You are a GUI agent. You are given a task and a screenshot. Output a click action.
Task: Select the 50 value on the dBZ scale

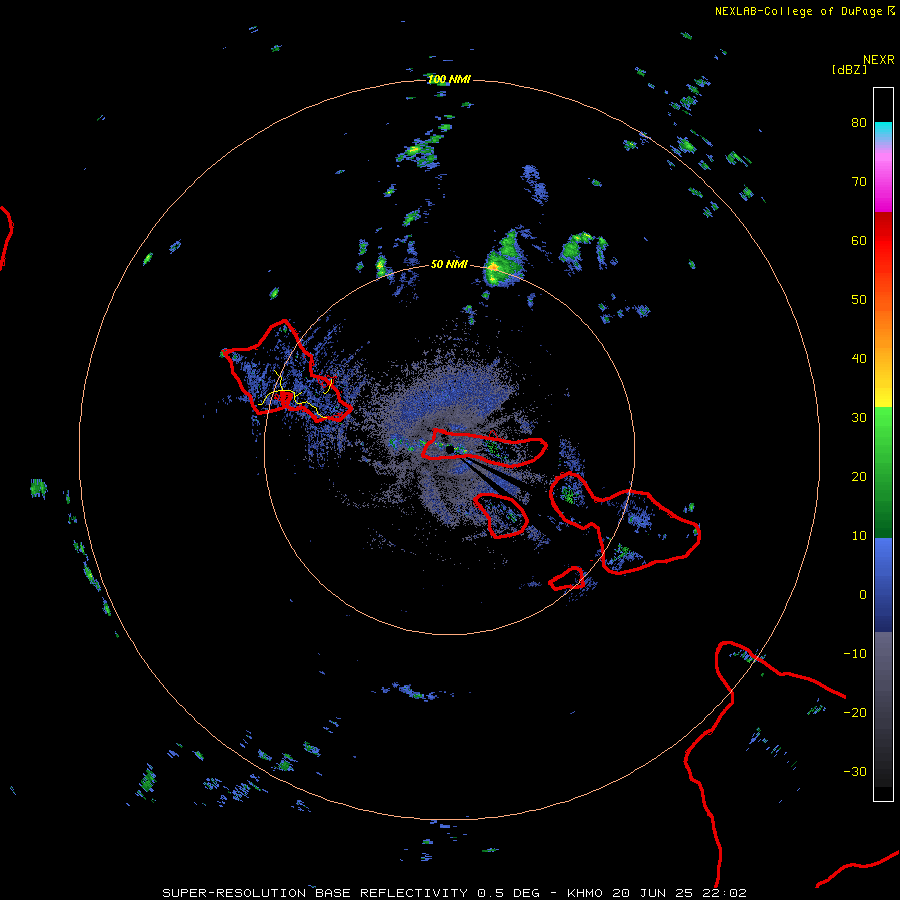tap(859, 300)
